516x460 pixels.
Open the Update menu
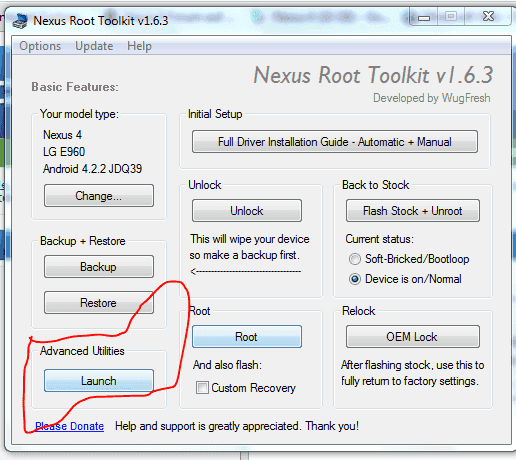(94, 46)
